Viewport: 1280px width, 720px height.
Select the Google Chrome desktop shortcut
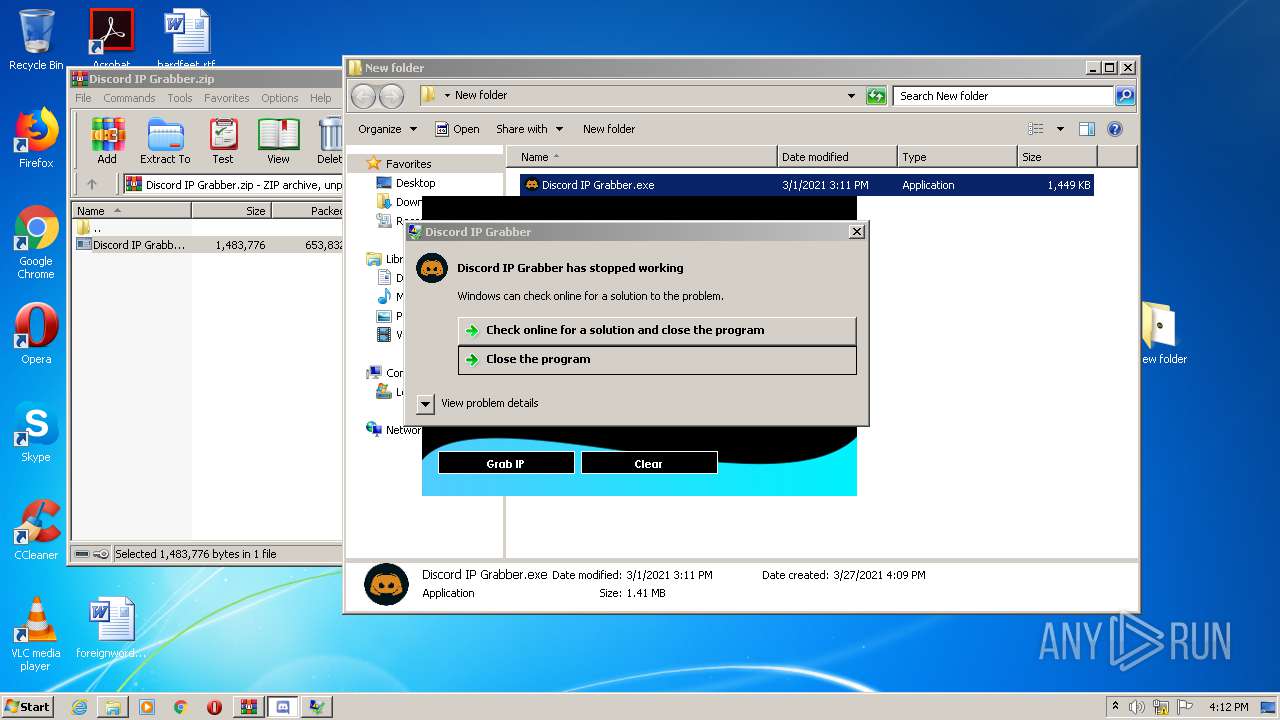[x=36, y=243]
